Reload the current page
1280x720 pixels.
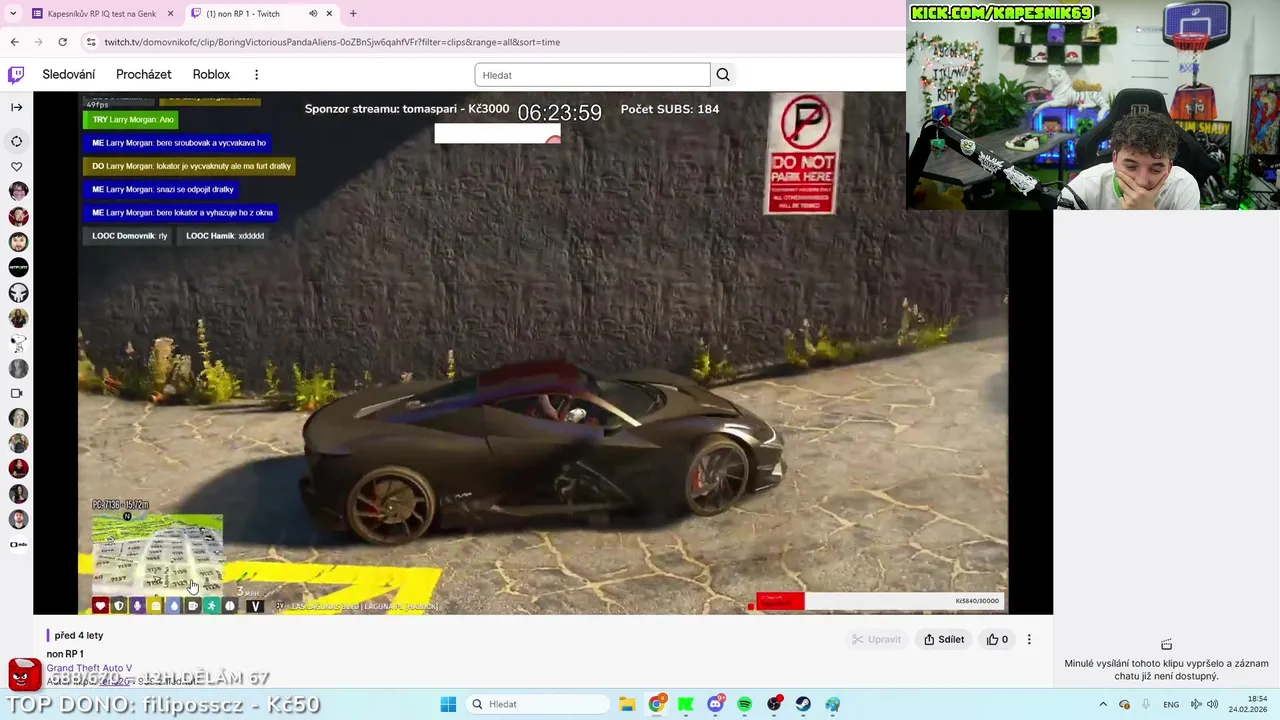pyautogui.click(x=62, y=42)
